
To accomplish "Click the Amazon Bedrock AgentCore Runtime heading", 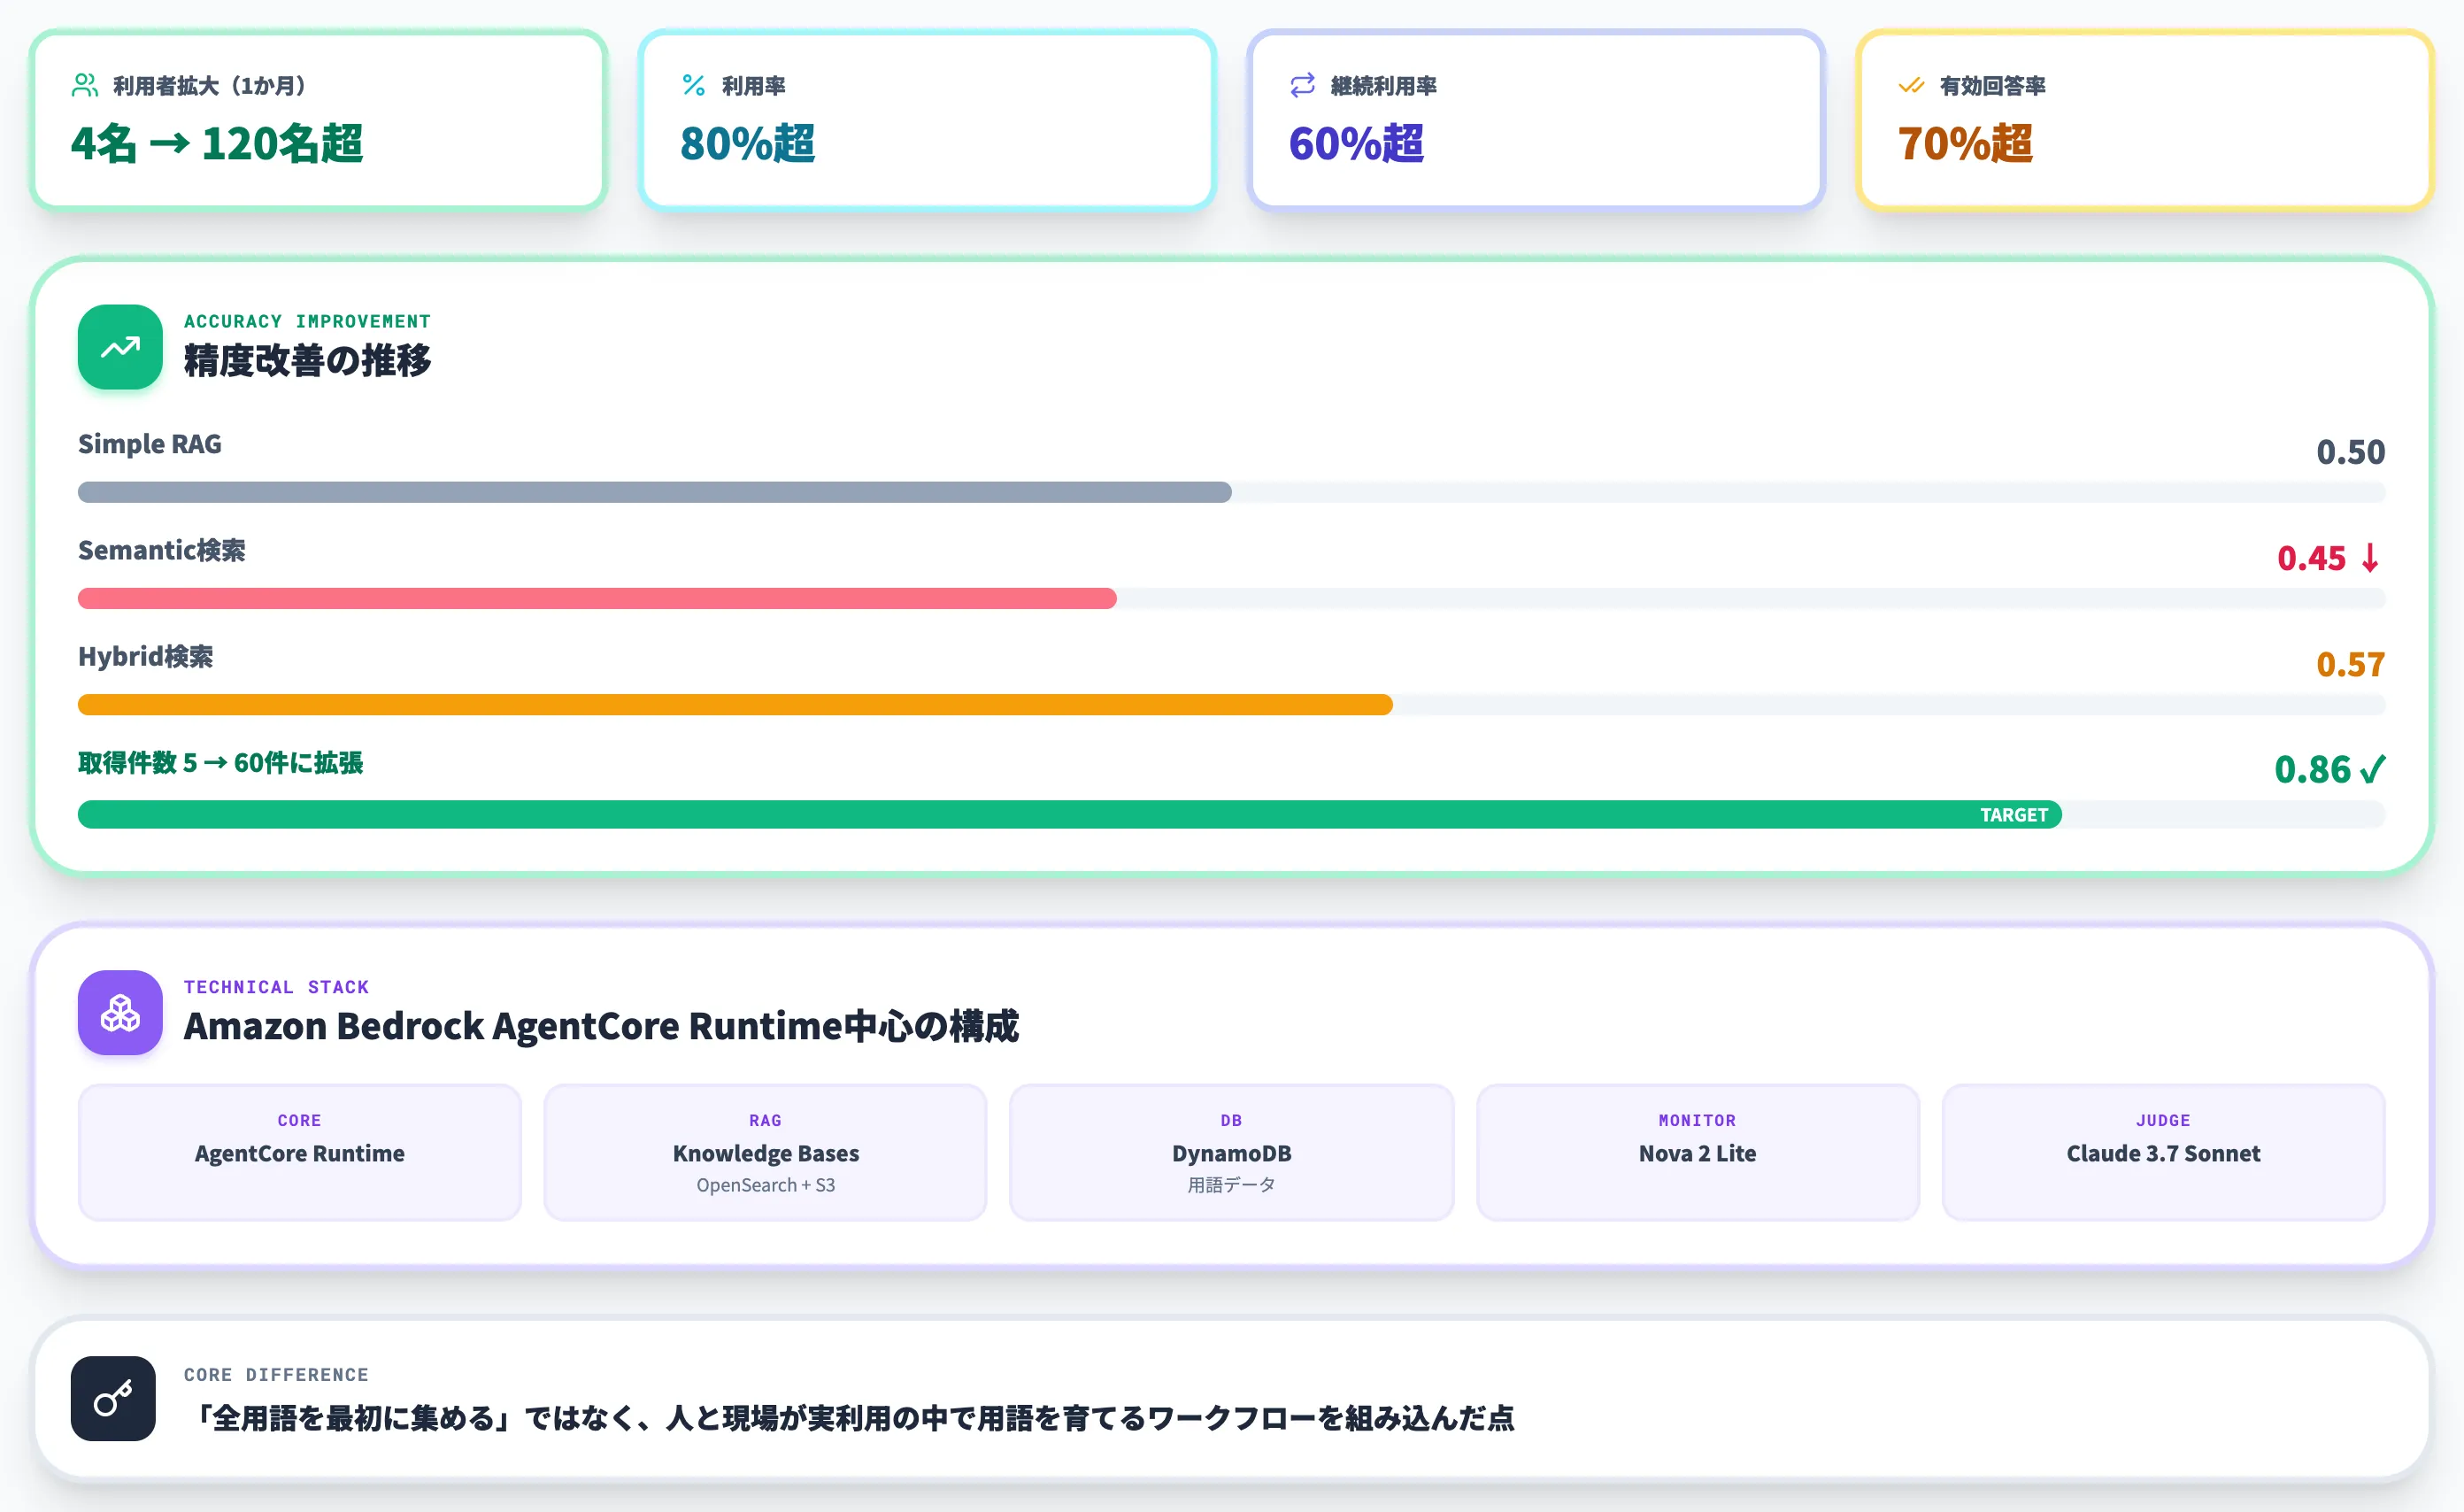I will point(601,1026).
